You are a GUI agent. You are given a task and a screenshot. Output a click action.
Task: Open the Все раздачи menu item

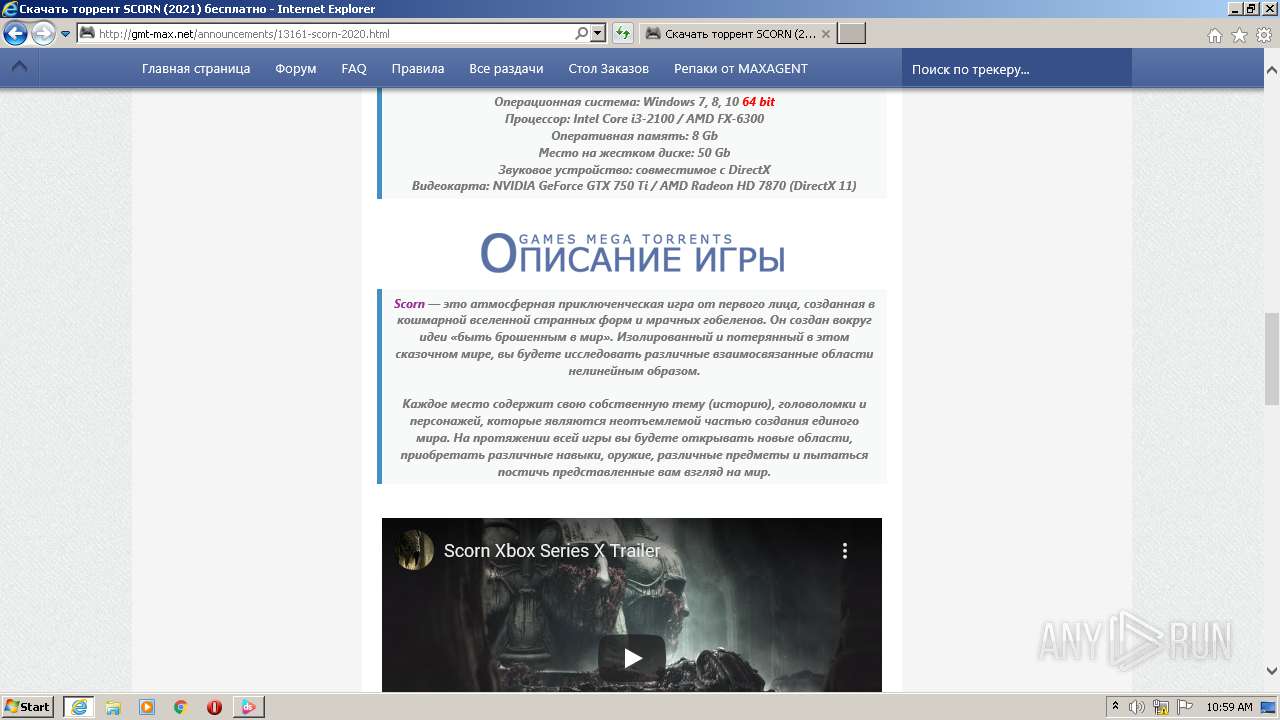(x=506, y=69)
